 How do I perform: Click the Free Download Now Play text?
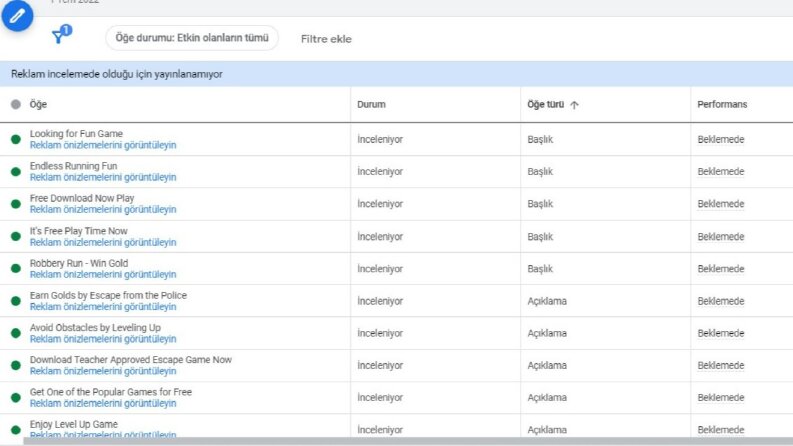pyautogui.click(x=82, y=198)
